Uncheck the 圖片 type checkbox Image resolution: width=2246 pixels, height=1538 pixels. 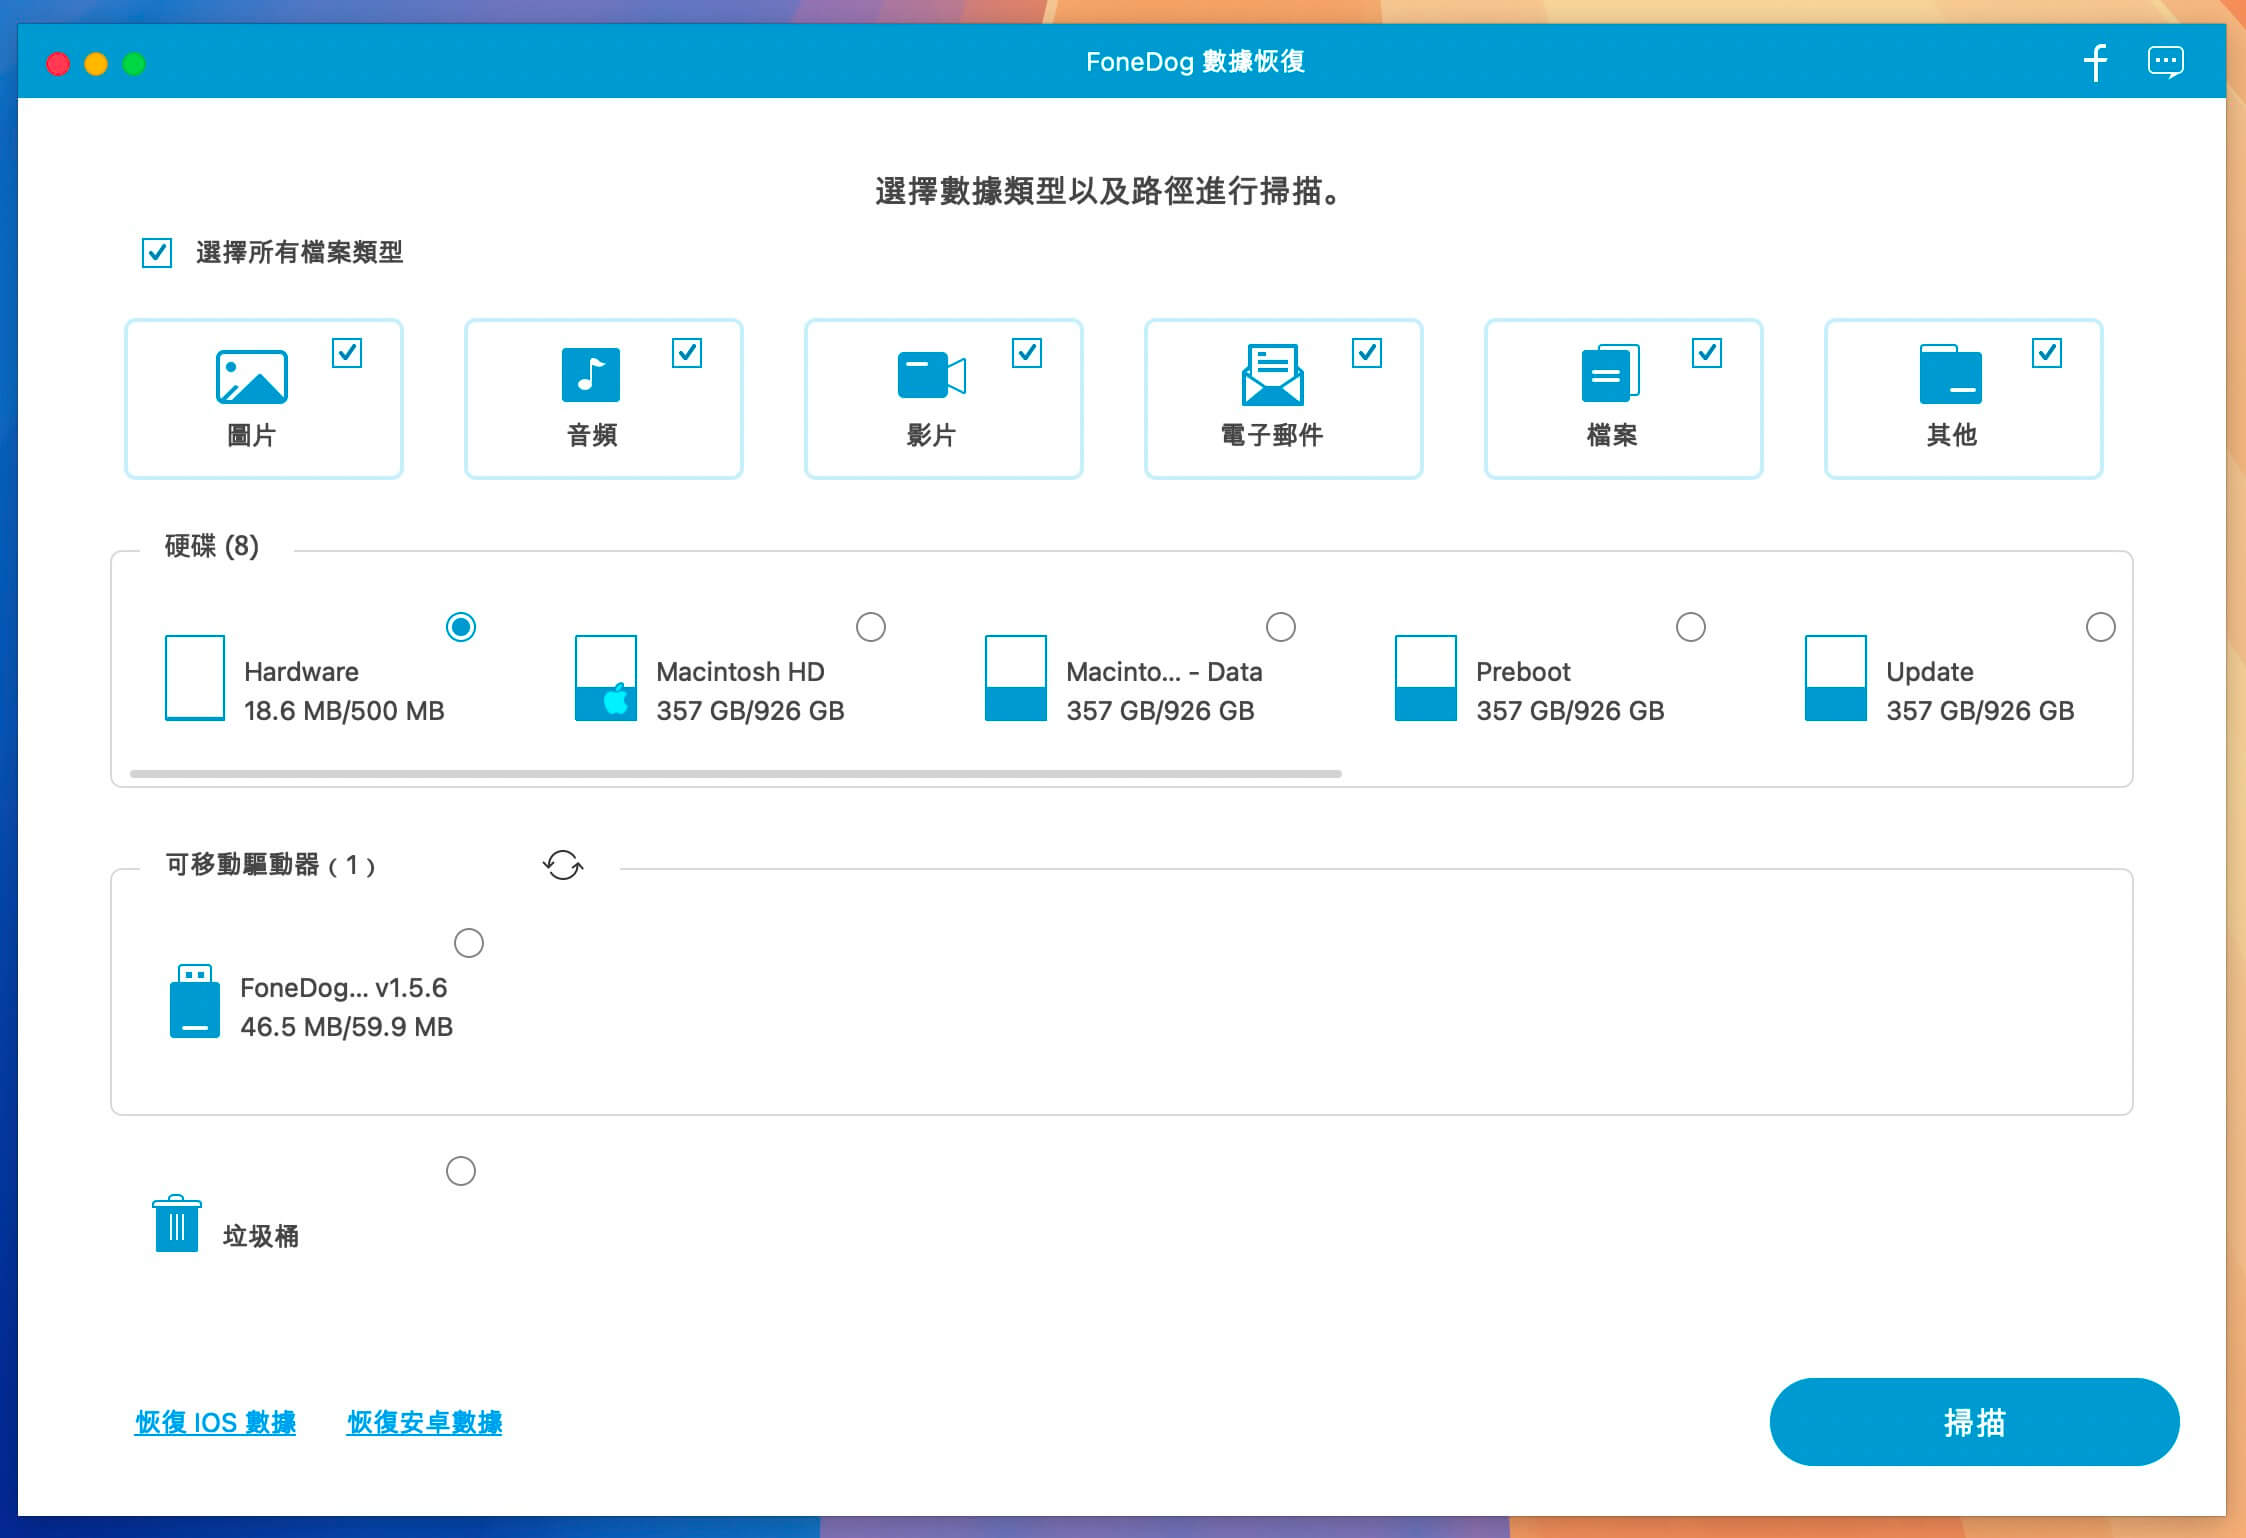(x=347, y=353)
